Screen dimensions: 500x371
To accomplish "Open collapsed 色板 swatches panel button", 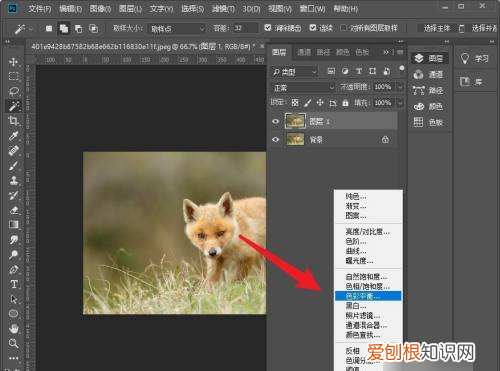I will coord(429,122).
